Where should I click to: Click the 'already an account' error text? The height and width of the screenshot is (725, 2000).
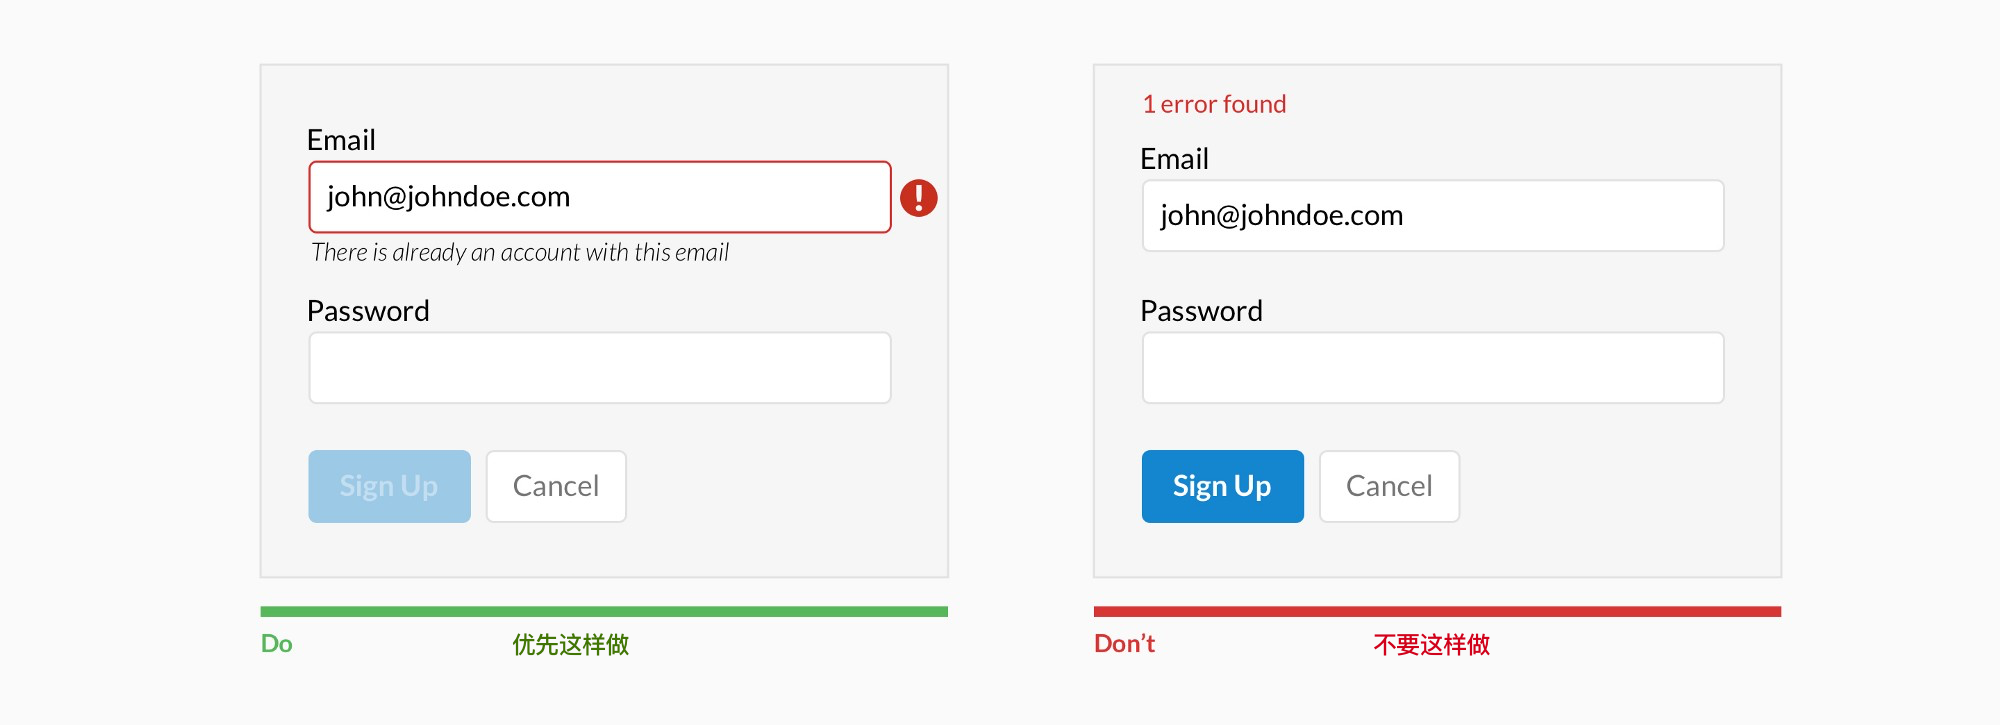click(520, 252)
